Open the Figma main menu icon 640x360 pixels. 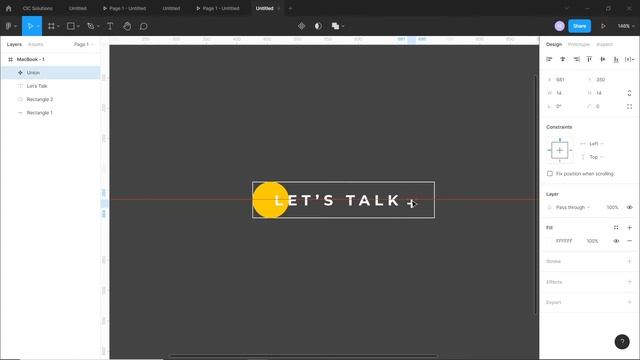[x=9, y=26]
